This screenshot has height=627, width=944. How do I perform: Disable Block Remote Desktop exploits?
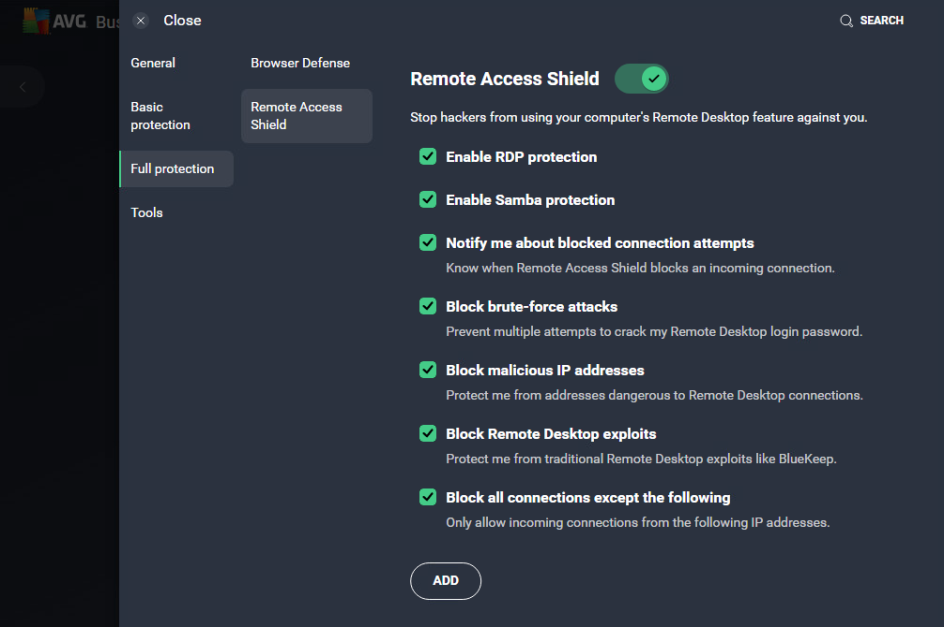click(428, 433)
